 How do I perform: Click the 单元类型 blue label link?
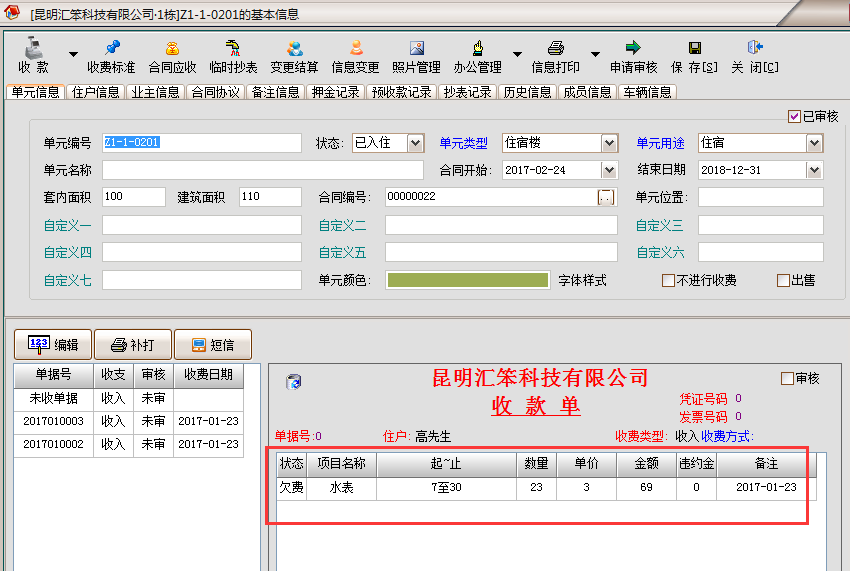click(463, 143)
